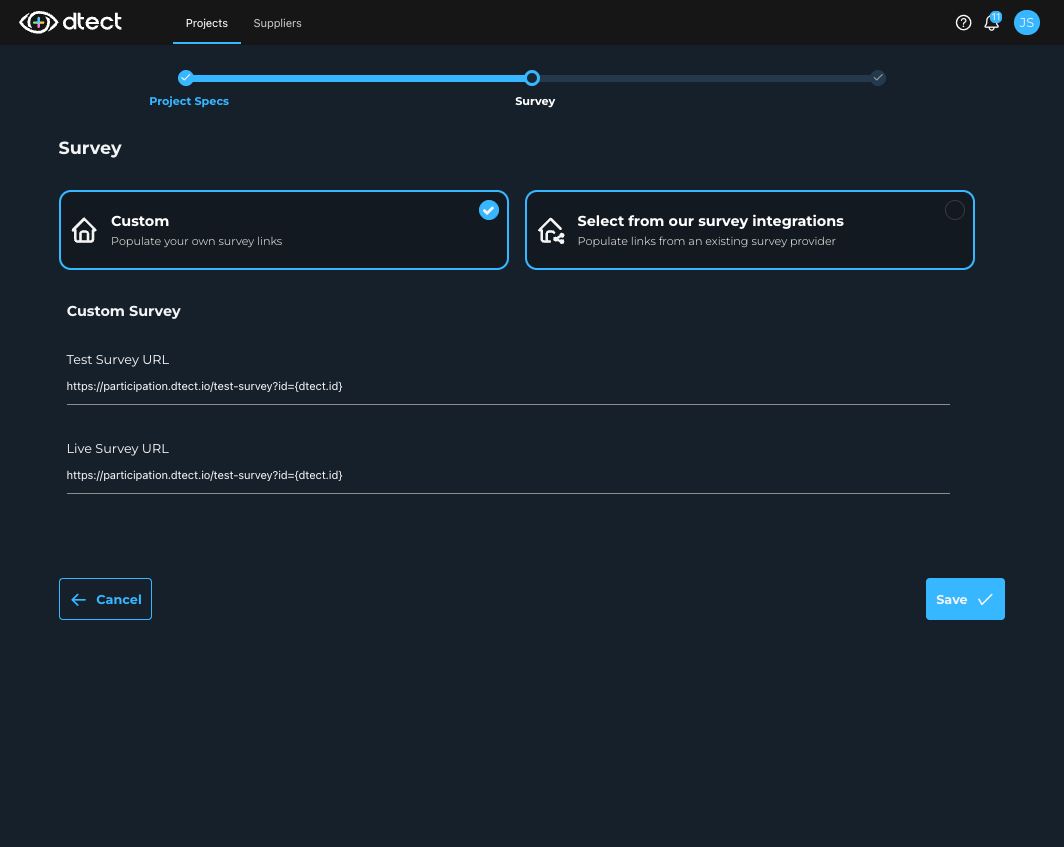This screenshot has width=1064, height=847.
Task: Click the checkmark inside the Save button
Action: (985, 599)
